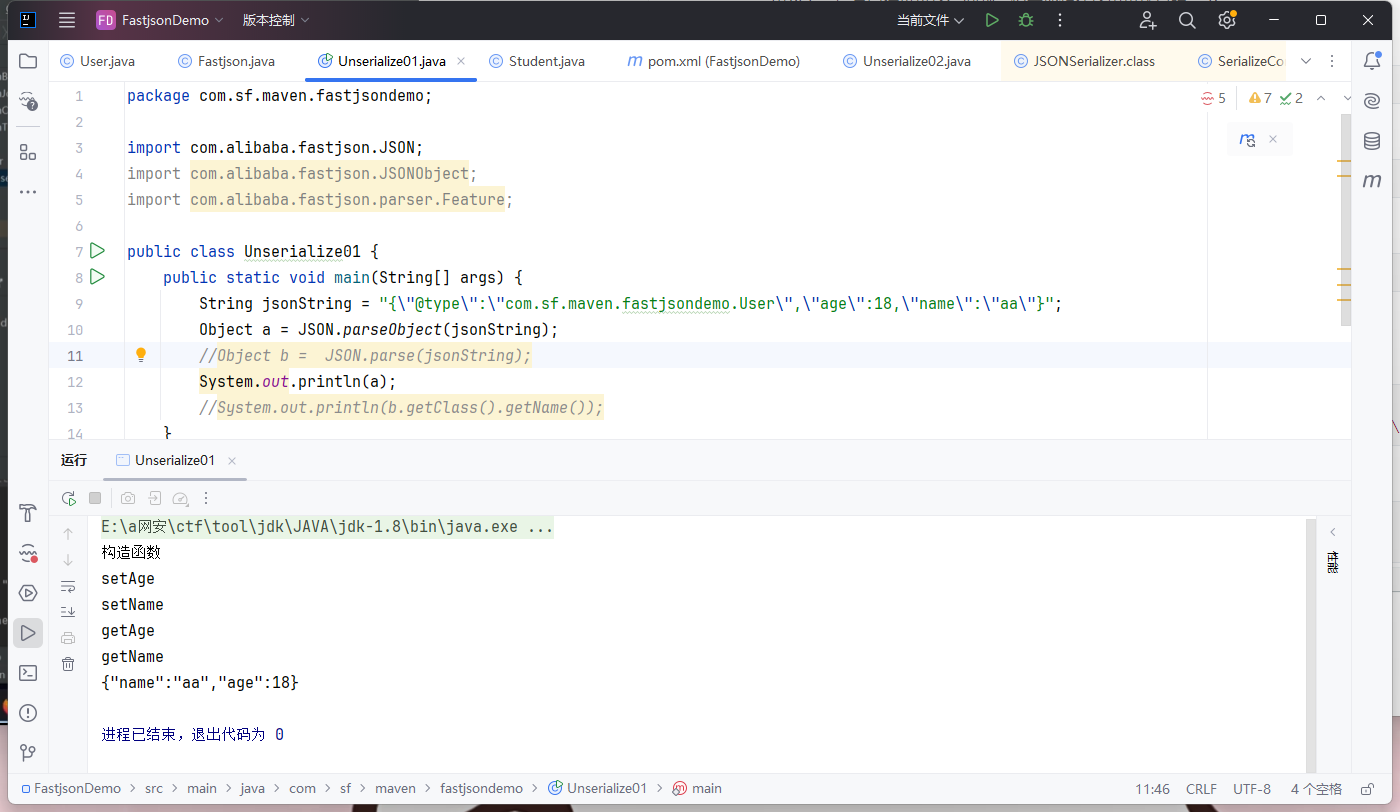Click the CRLF line separator indicator
The image size is (1400, 812).
[1201, 788]
